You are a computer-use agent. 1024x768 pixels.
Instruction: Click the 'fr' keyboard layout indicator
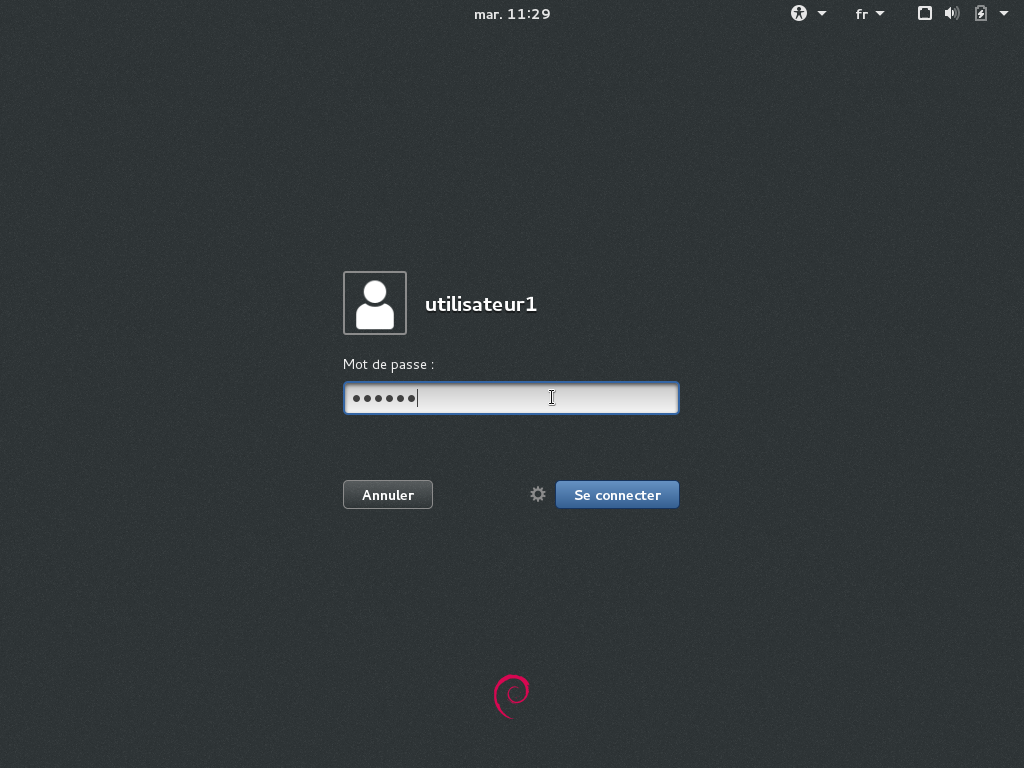[x=861, y=14]
